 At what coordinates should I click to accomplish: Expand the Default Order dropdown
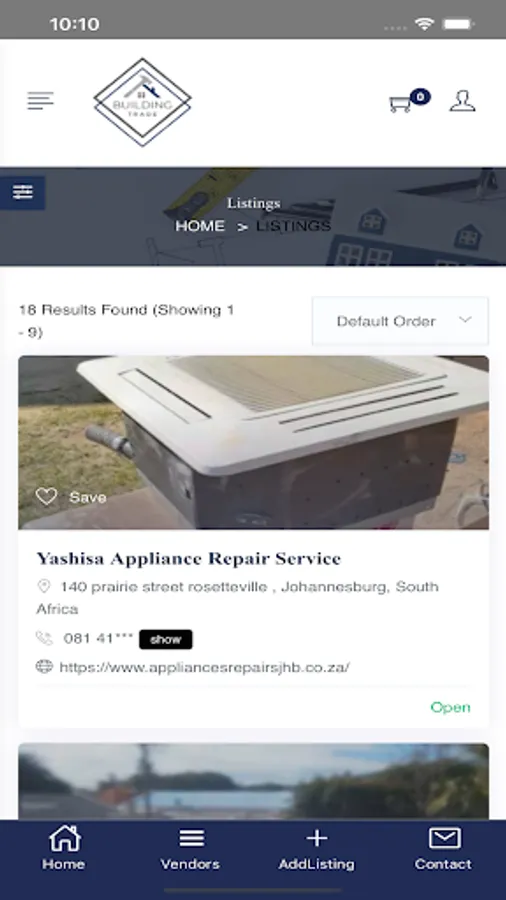pyautogui.click(x=400, y=321)
